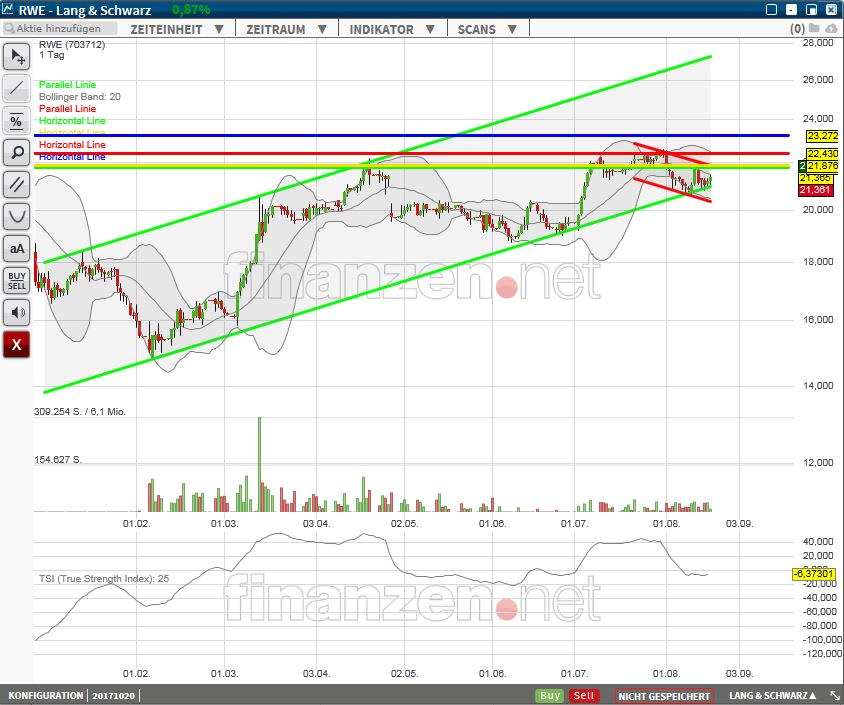The image size is (844, 705).
Task: Open the ZEITEINHEIT dropdown
Action: coord(177,29)
